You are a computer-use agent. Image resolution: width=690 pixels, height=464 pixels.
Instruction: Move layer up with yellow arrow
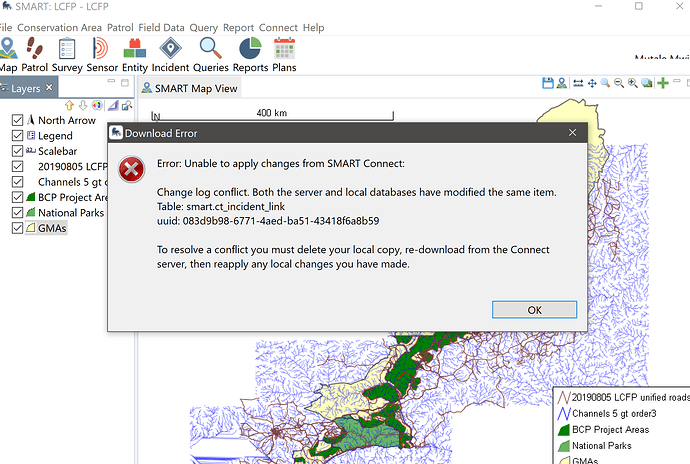[69, 105]
